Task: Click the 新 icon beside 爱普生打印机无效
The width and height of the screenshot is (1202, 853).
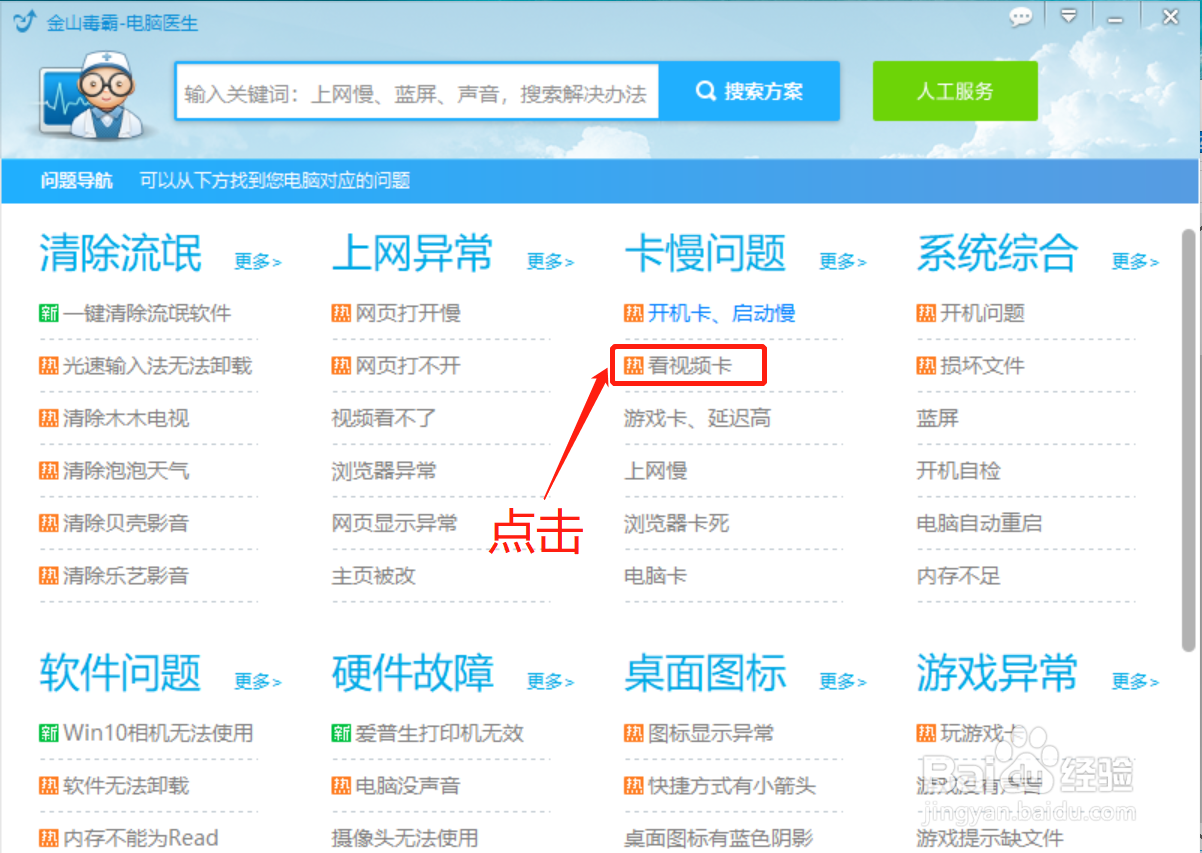Action: (x=341, y=733)
